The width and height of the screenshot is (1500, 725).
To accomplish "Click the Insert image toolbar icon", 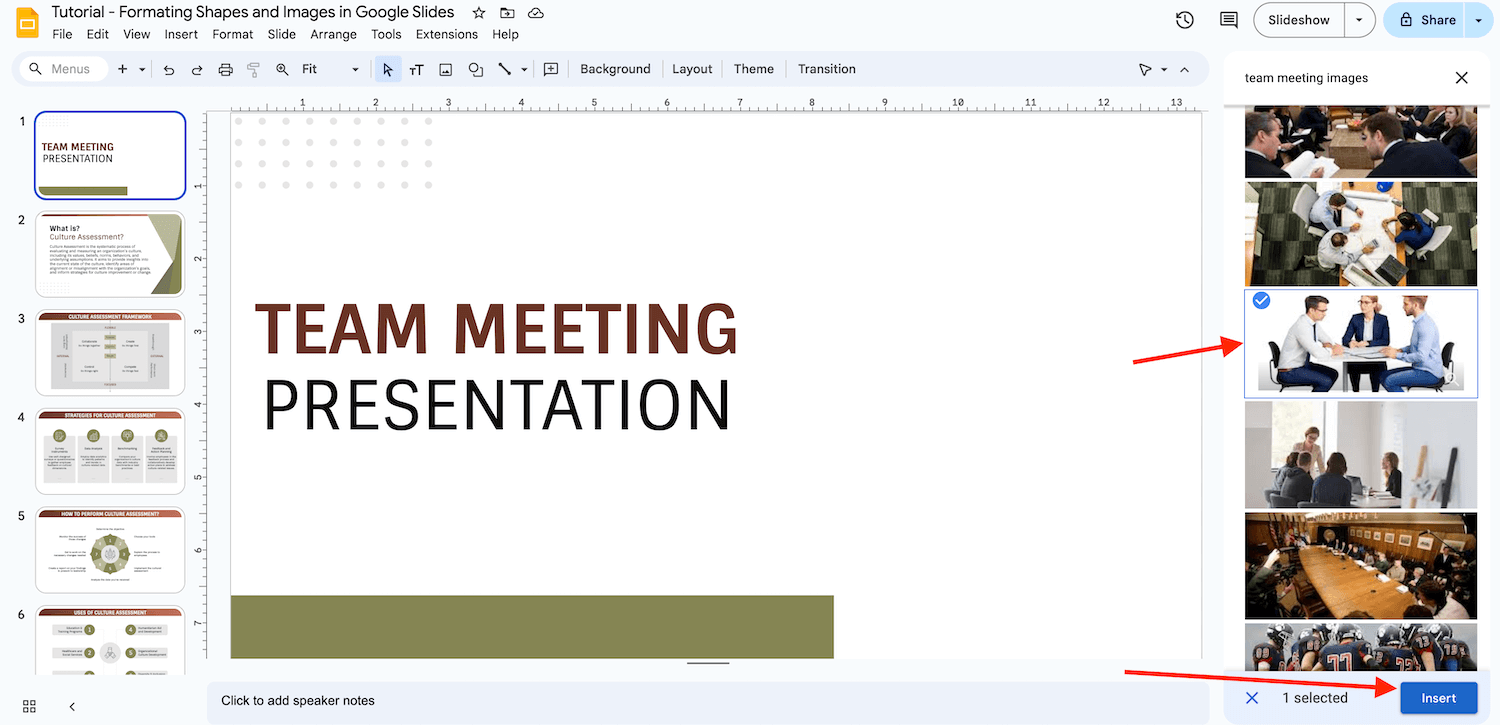I will [446, 69].
